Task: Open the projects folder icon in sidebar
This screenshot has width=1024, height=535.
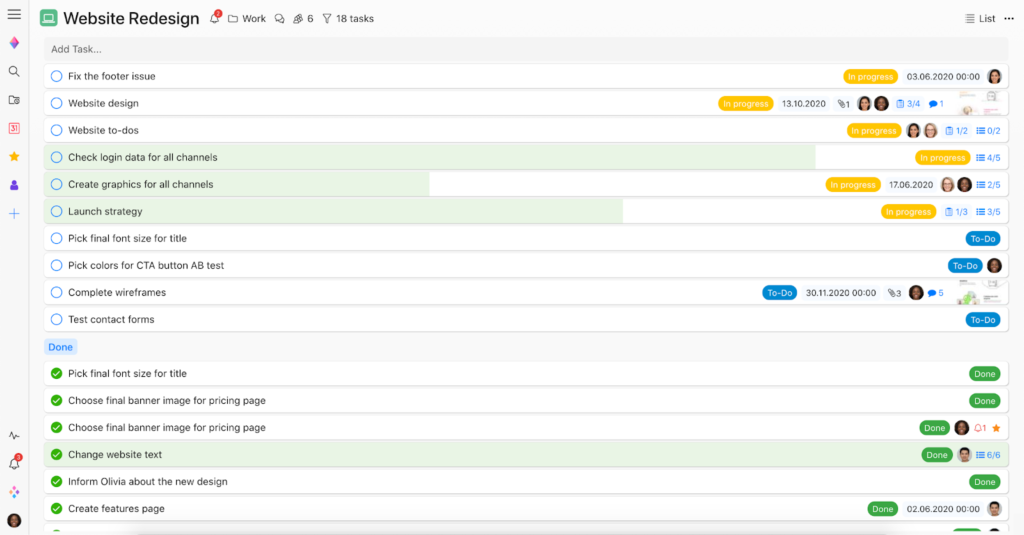Action: point(14,100)
